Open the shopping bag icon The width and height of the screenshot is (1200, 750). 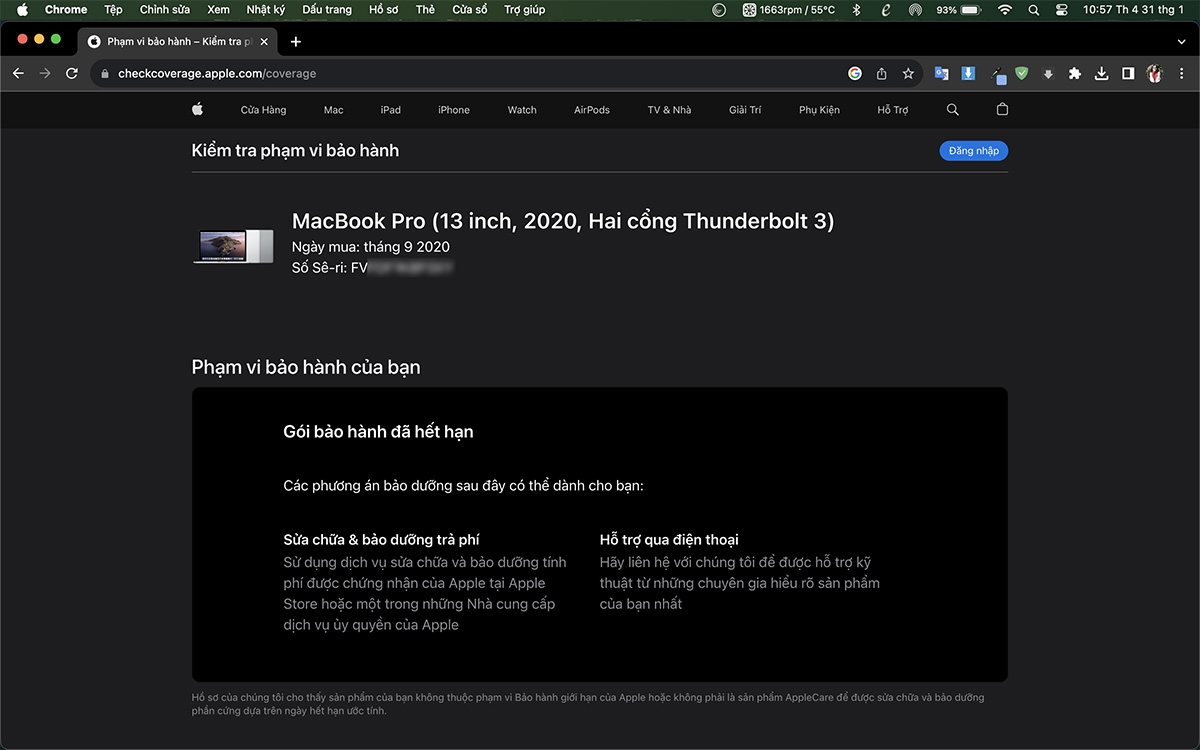[1002, 109]
